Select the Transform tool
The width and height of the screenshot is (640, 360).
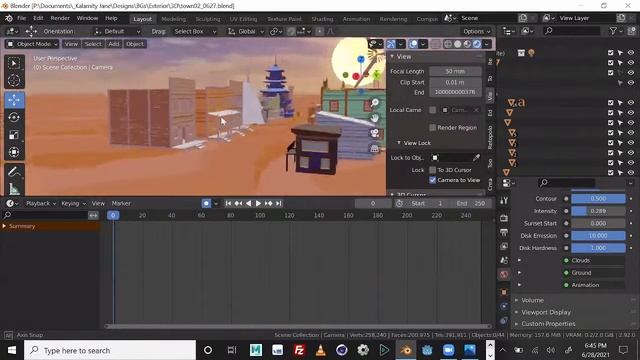point(14,152)
